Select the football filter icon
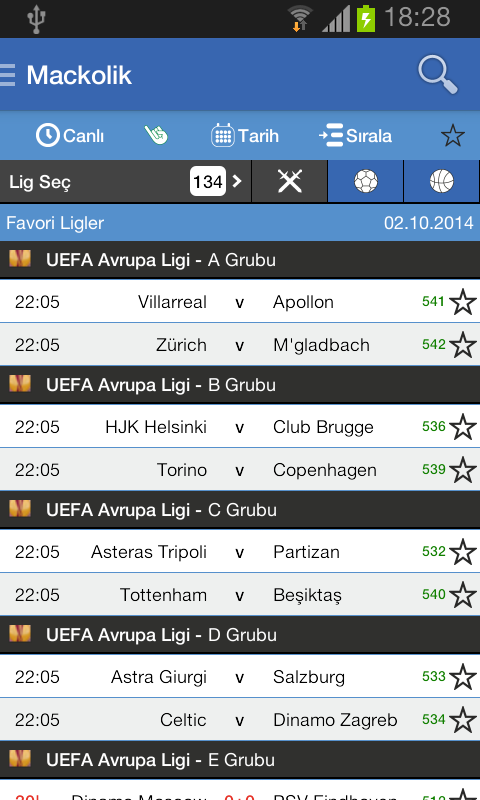Image resolution: width=480 pixels, height=800 pixels. tap(366, 181)
